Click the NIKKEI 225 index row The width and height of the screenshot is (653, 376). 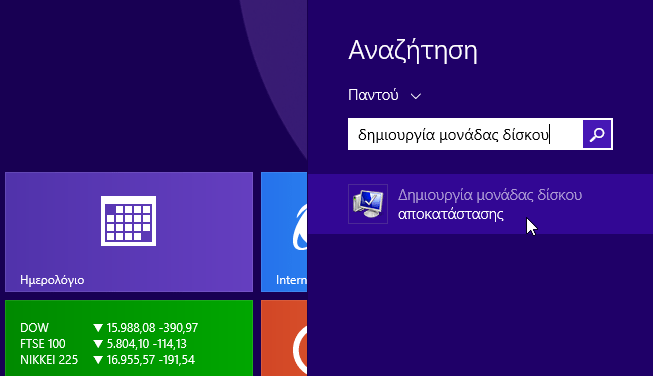[x=107, y=360]
